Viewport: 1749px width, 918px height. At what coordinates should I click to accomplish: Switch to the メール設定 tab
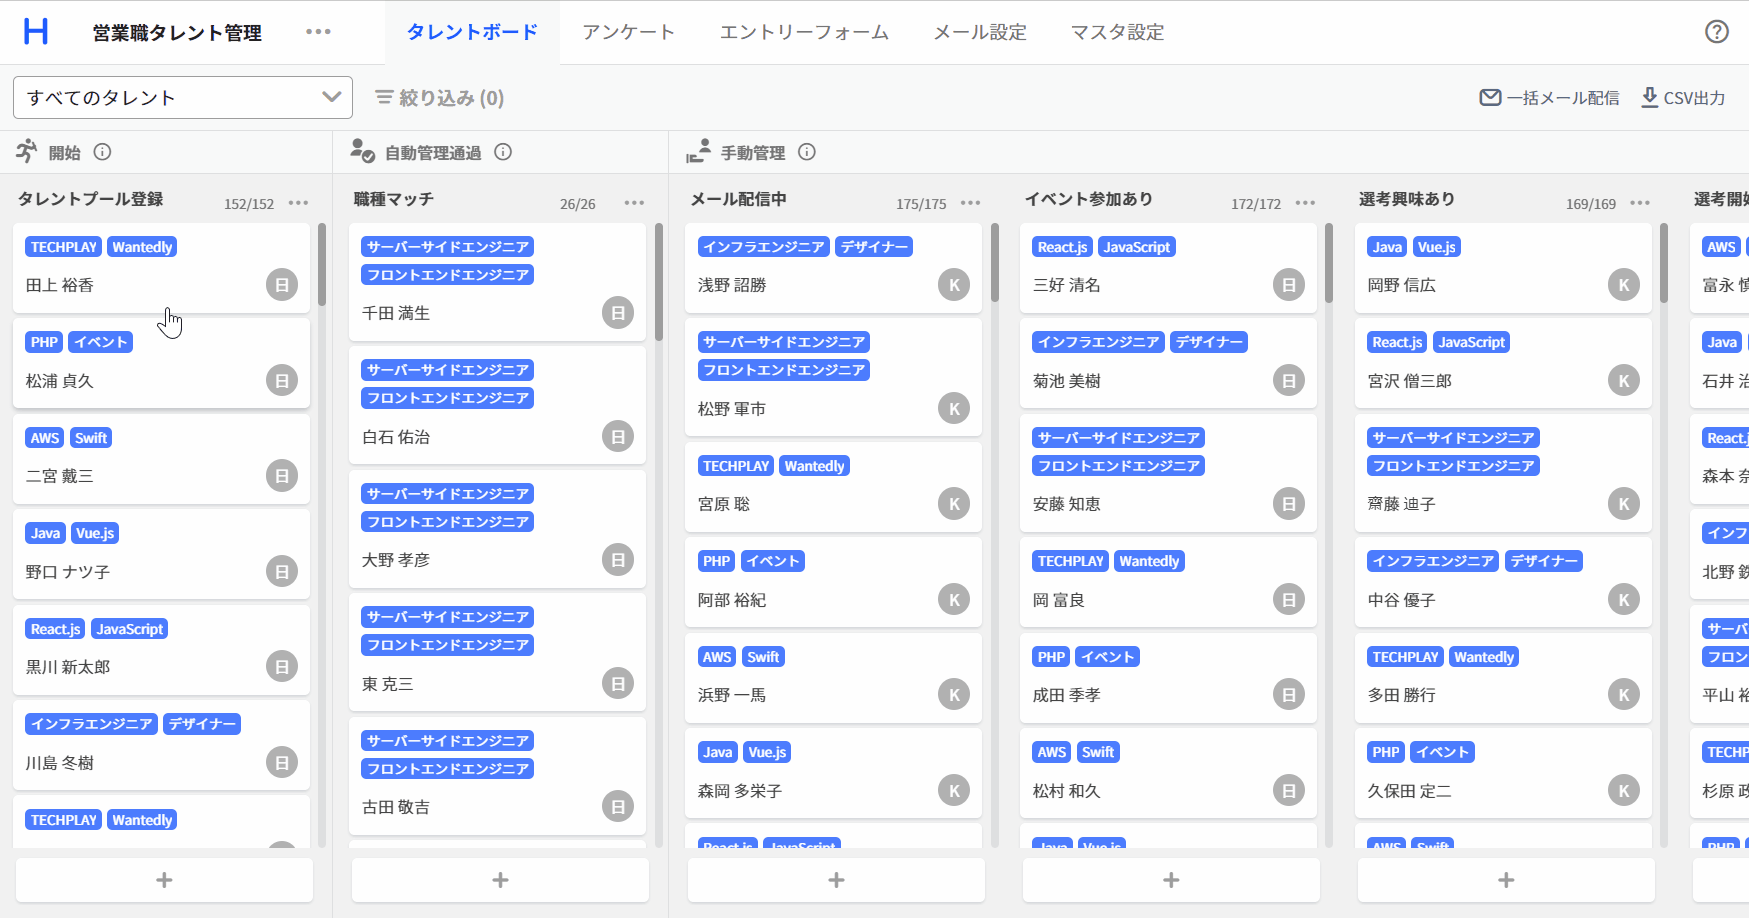[979, 32]
